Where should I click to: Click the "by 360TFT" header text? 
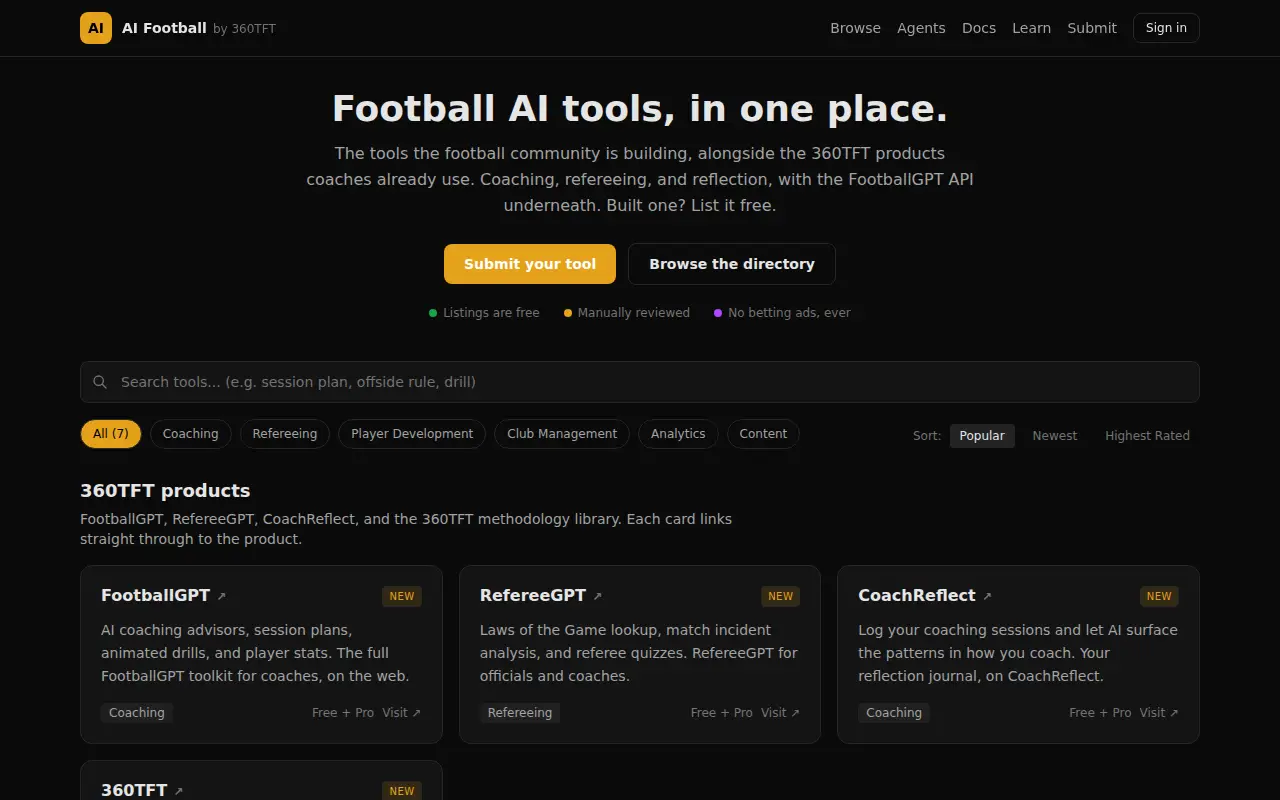click(x=244, y=29)
